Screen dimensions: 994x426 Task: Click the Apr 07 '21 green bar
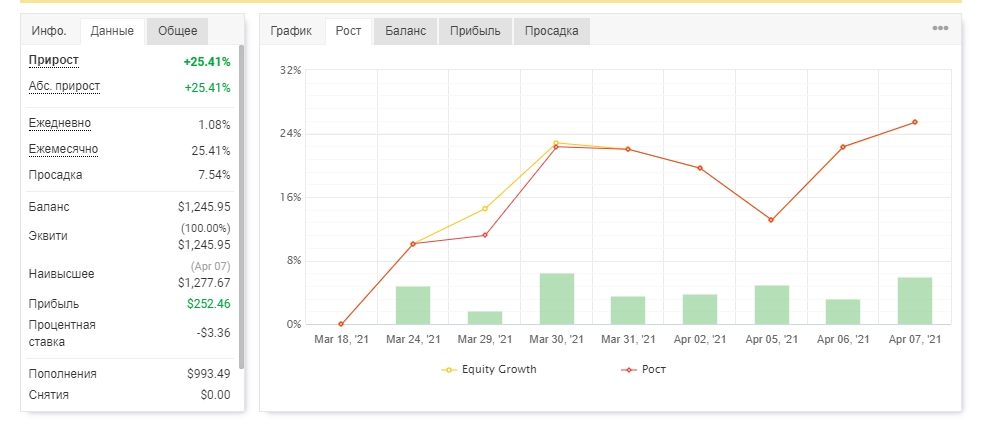[915, 301]
